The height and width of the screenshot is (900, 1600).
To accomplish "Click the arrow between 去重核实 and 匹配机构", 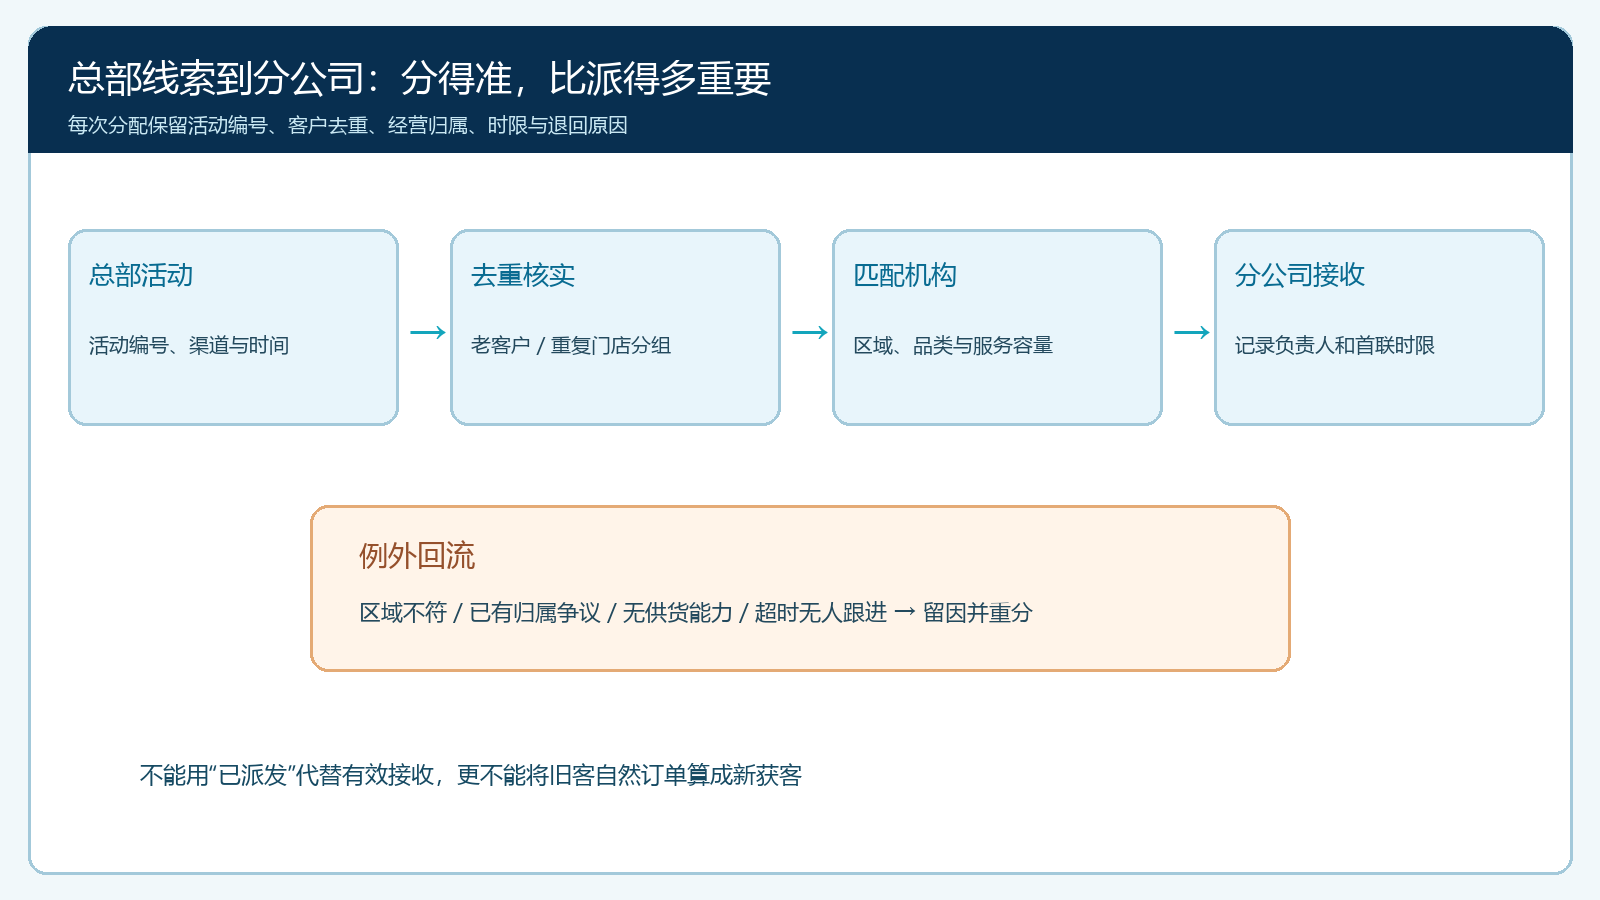I will (810, 332).
